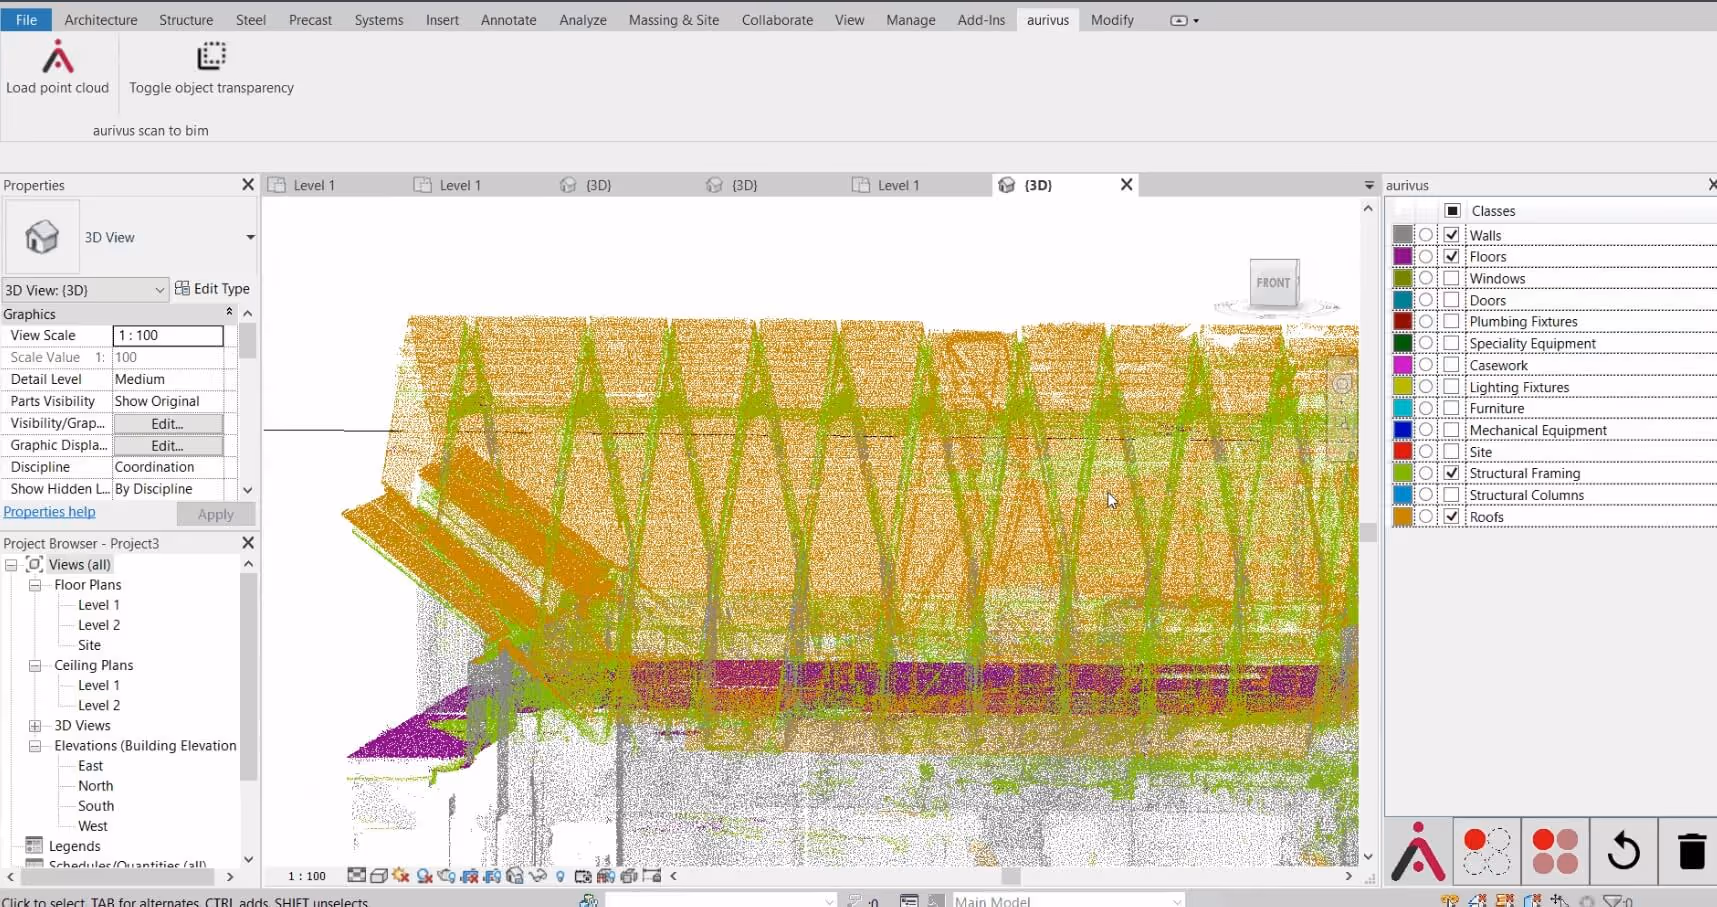Screen dimensions: 1717x907
Task: Click Toggle object transparency icon
Action: 211,56
